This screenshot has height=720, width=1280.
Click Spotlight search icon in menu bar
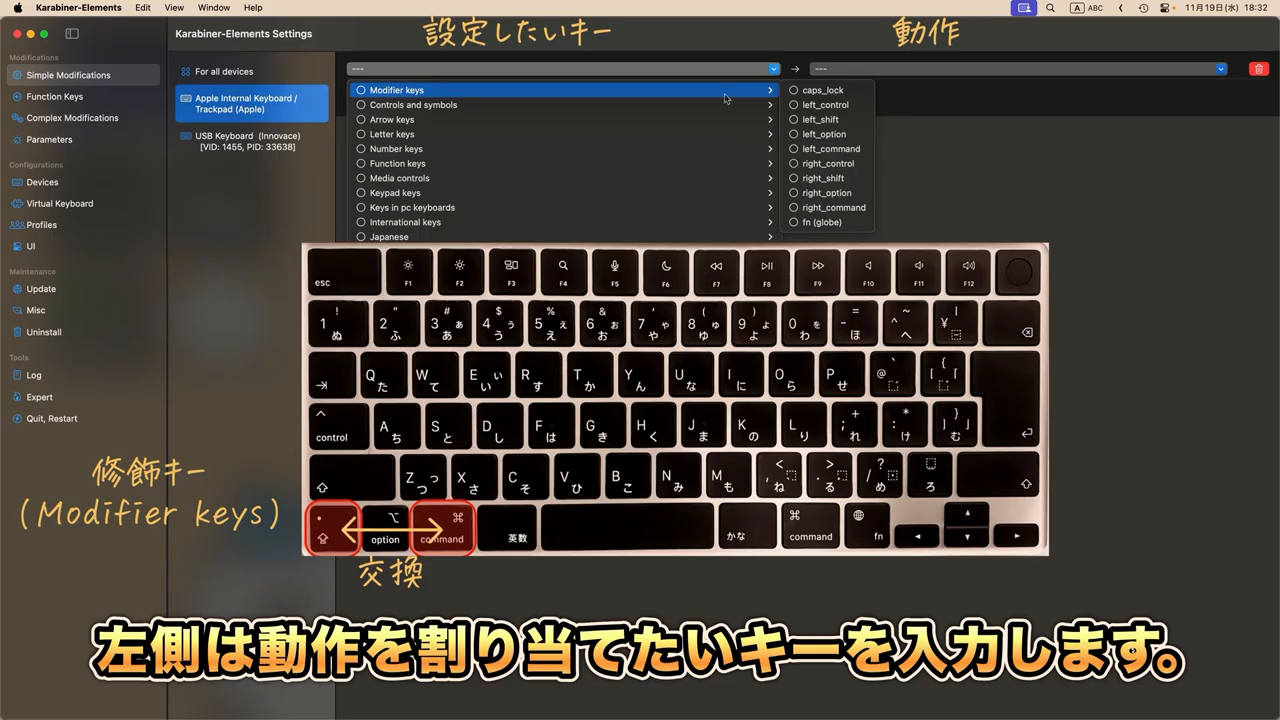1050,8
